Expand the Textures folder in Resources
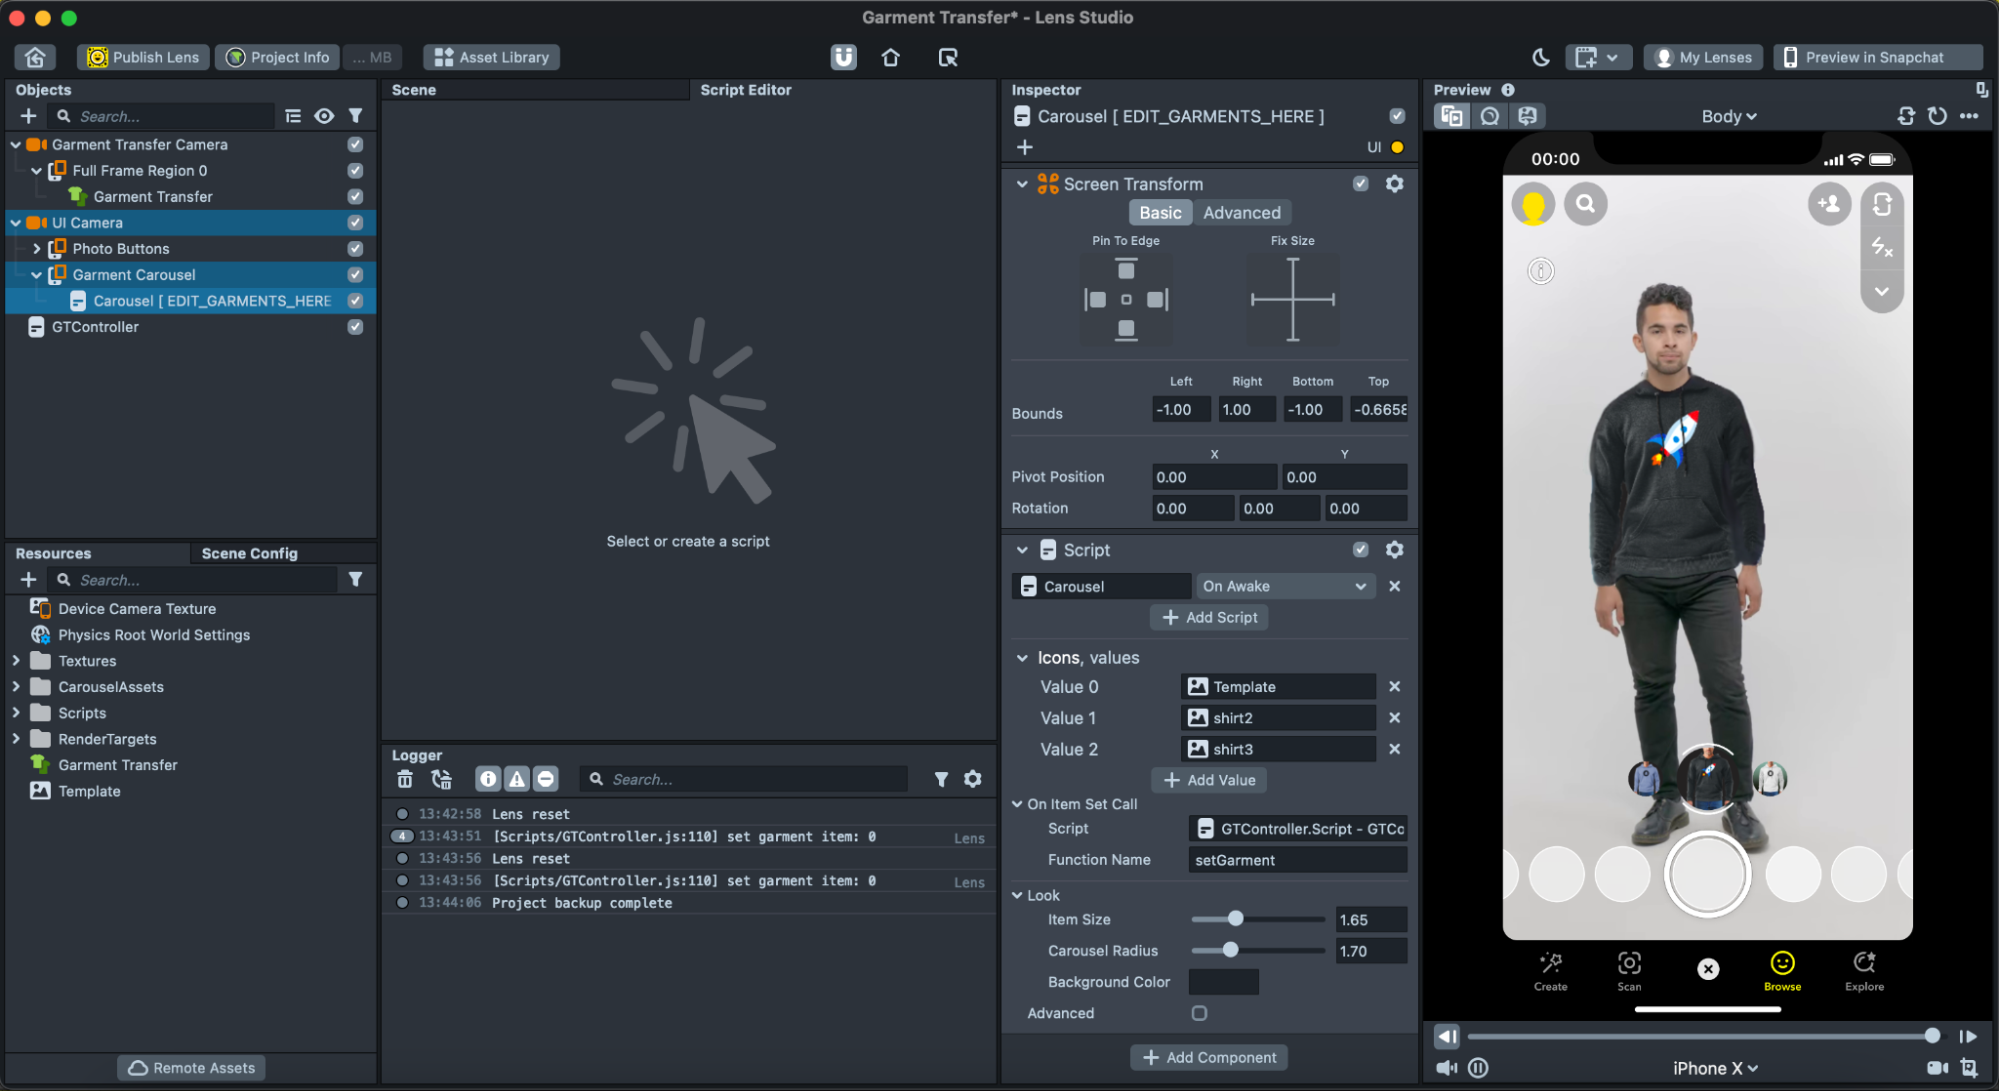 [16, 661]
